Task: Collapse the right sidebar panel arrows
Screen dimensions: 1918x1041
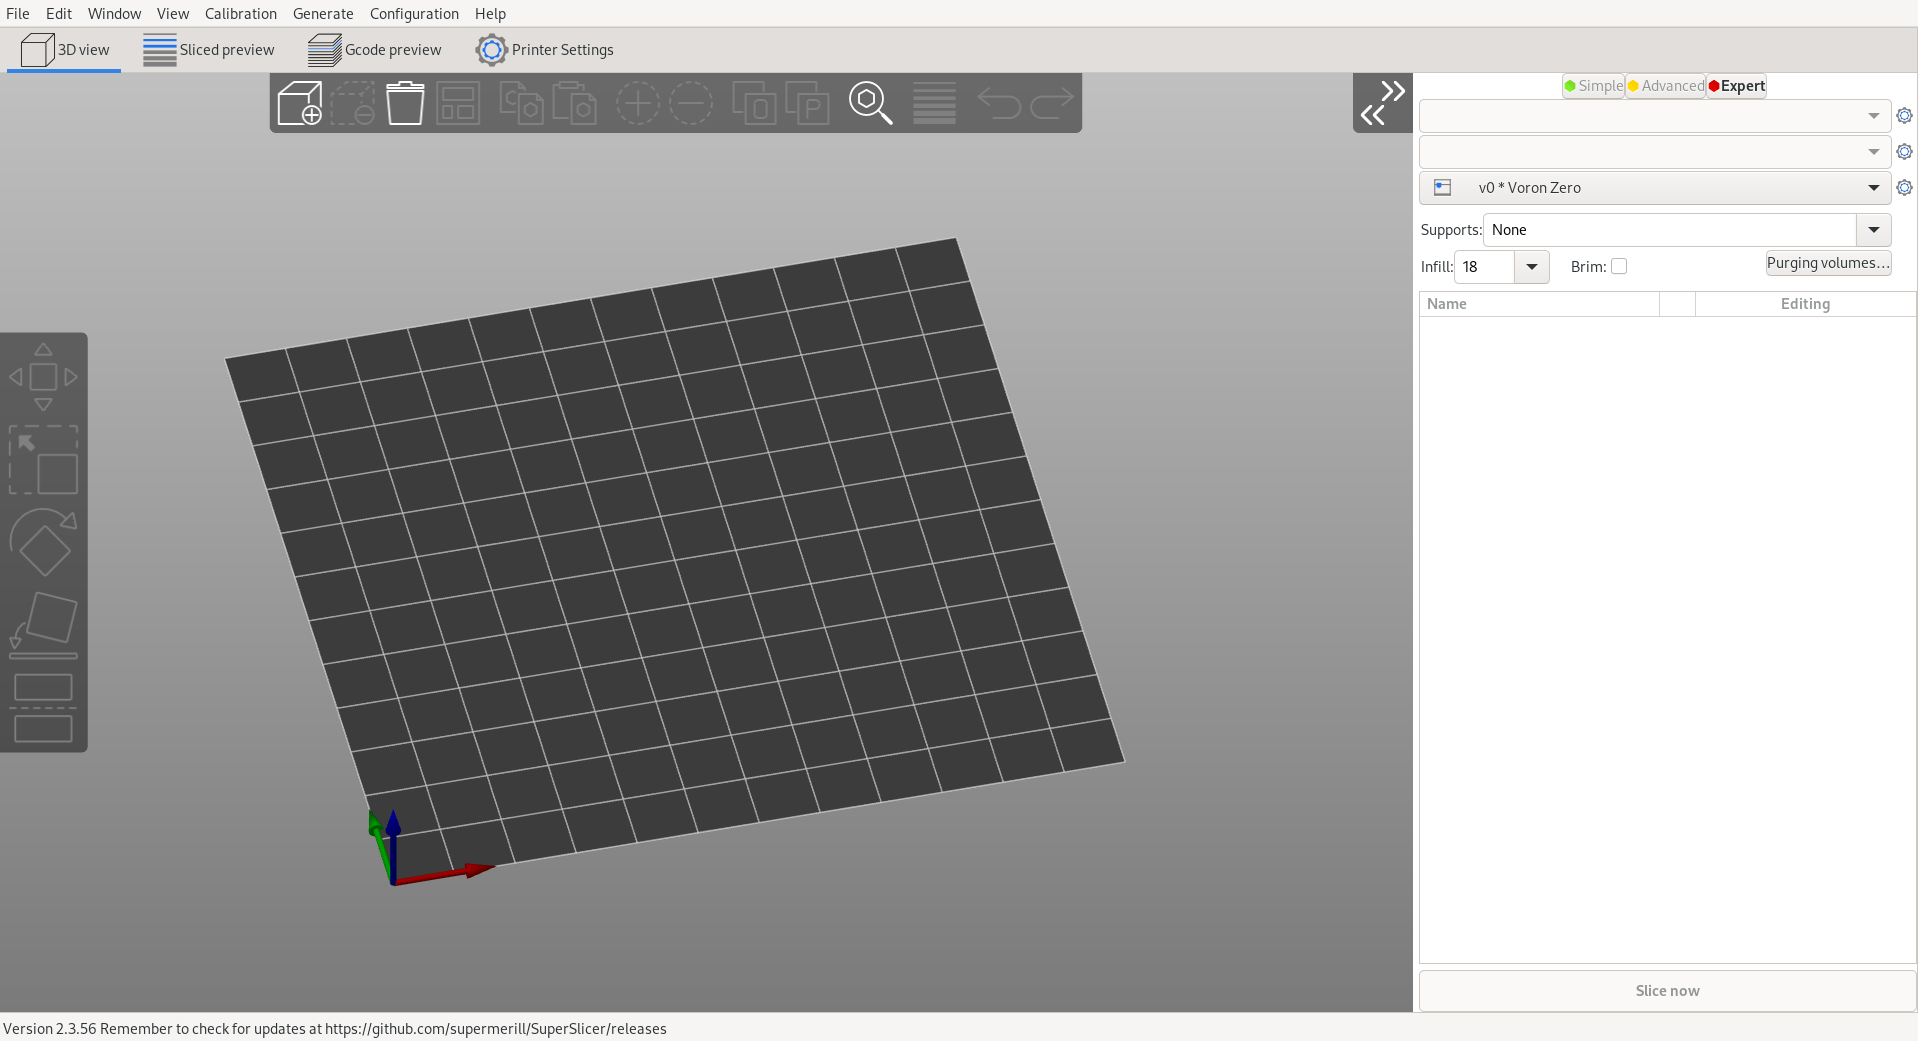Action: tap(1383, 103)
